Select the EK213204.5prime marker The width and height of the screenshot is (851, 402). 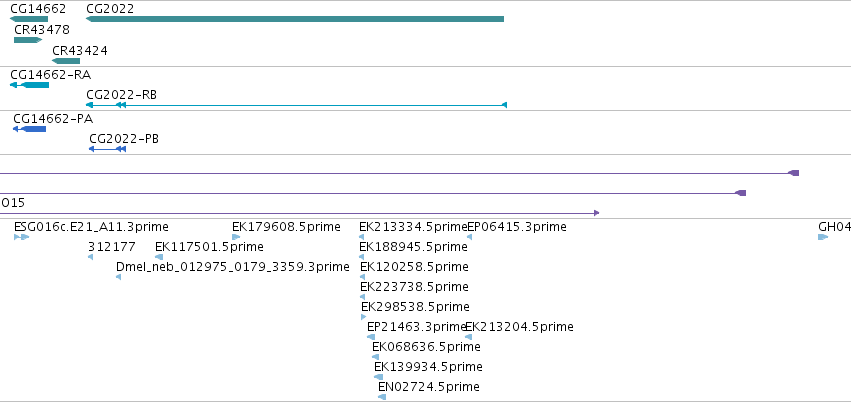pos(468,337)
